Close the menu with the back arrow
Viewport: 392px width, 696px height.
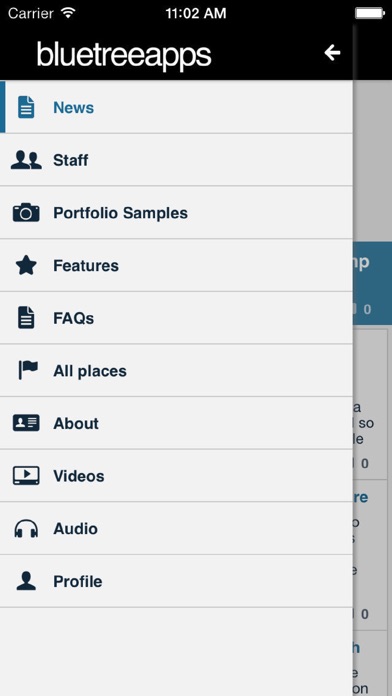coord(332,53)
